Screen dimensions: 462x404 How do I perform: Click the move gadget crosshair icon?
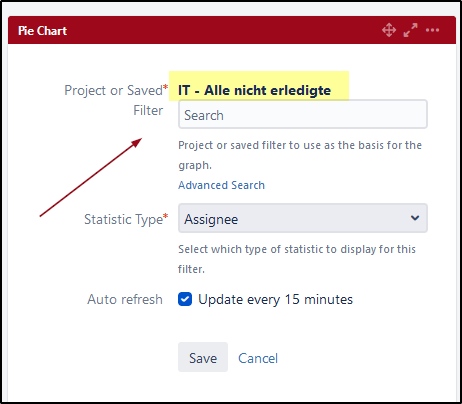(x=389, y=30)
